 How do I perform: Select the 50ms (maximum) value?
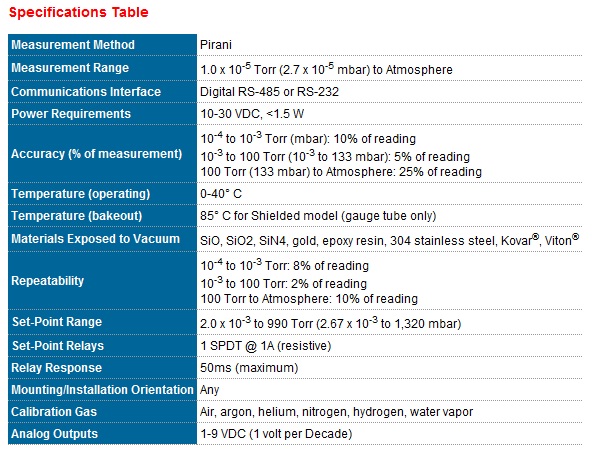(249, 368)
